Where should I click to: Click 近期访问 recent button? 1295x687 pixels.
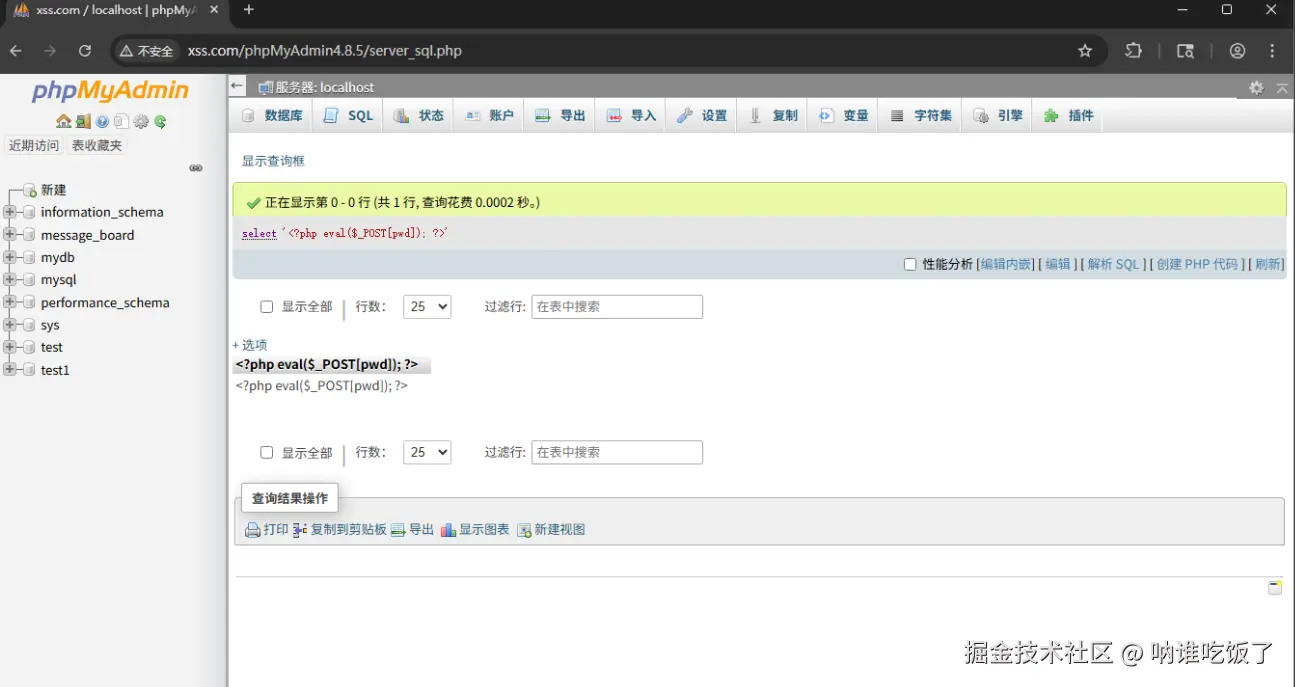click(34, 146)
